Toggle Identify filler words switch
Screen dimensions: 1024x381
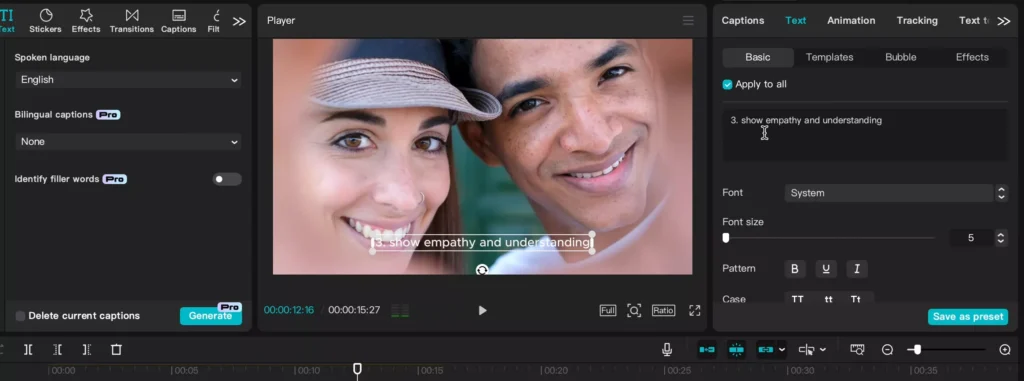[x=227, y=179]
